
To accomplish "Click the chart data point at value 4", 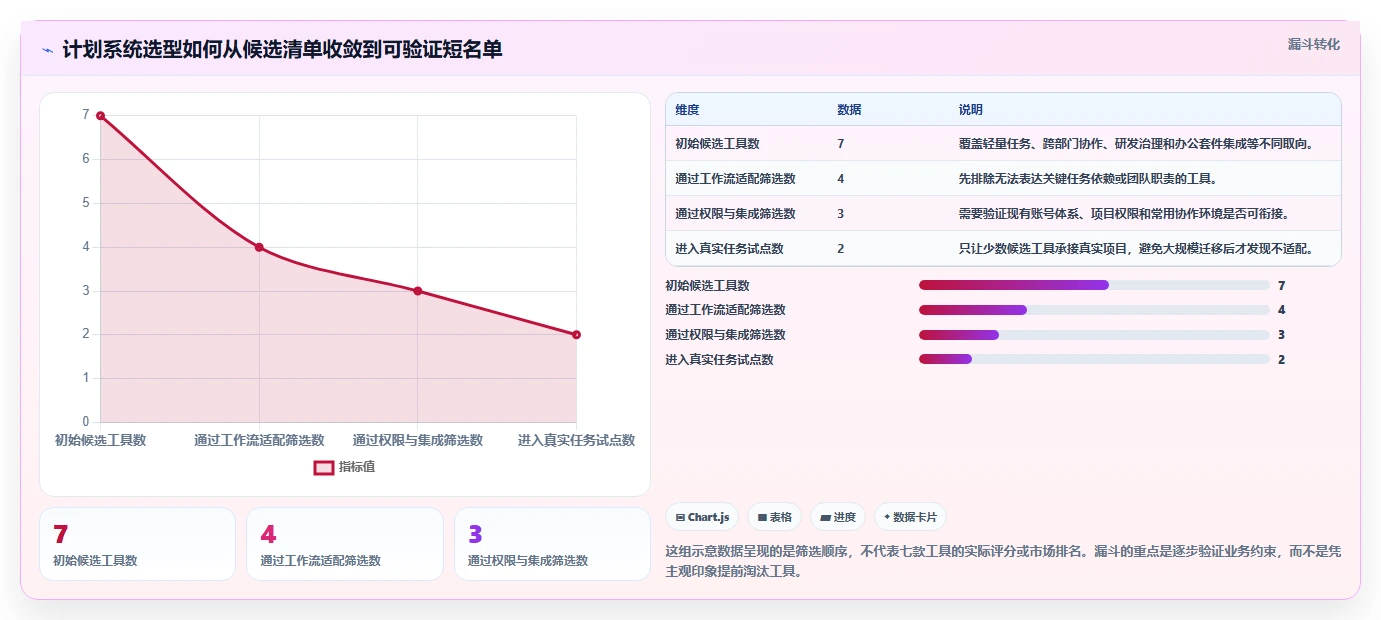I will pyautogui.click(x=259, y=247).
